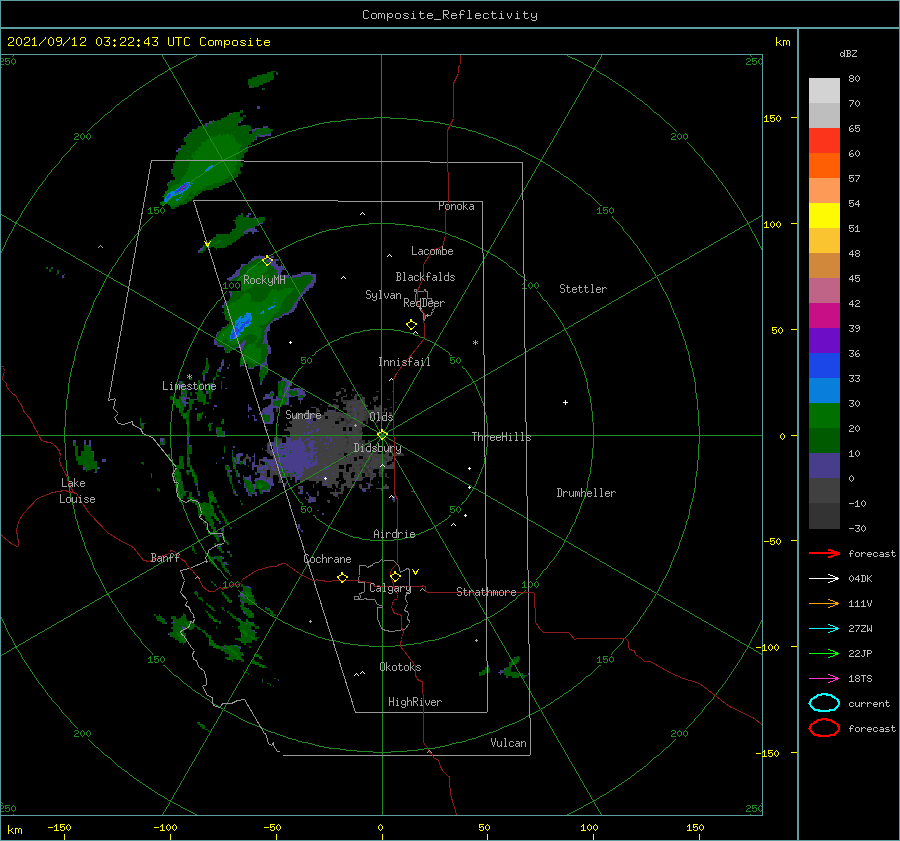This screenshot has width=900, height=841.
Task: Click the Strathmore label
Action: pyautogui.click(x=486, y=592)
